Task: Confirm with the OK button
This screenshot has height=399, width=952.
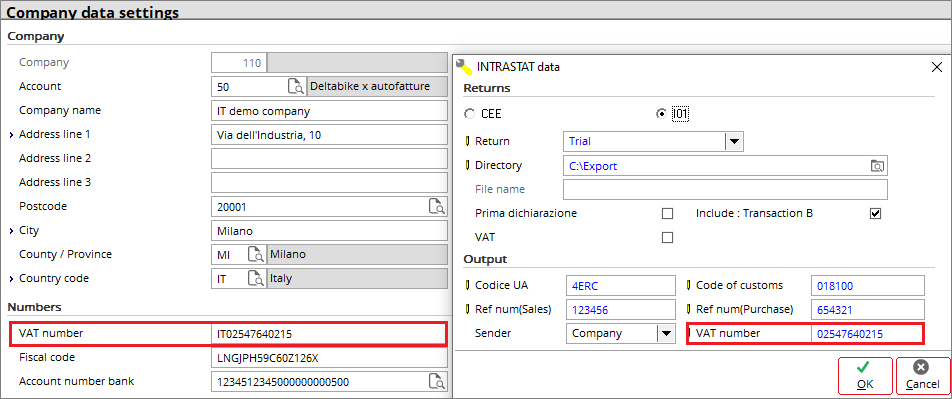Action: 865,375
